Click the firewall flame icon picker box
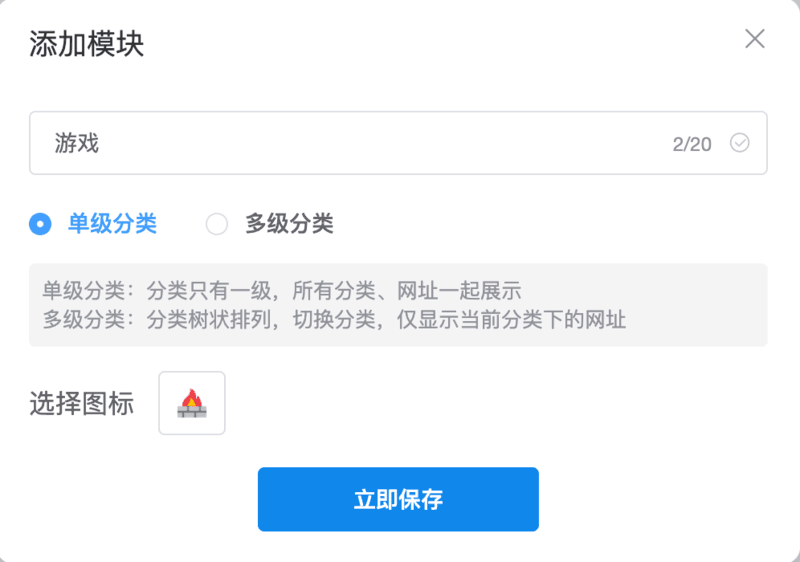Image resolution: width=800 pixels, height=562 pixels. point(192,403)
